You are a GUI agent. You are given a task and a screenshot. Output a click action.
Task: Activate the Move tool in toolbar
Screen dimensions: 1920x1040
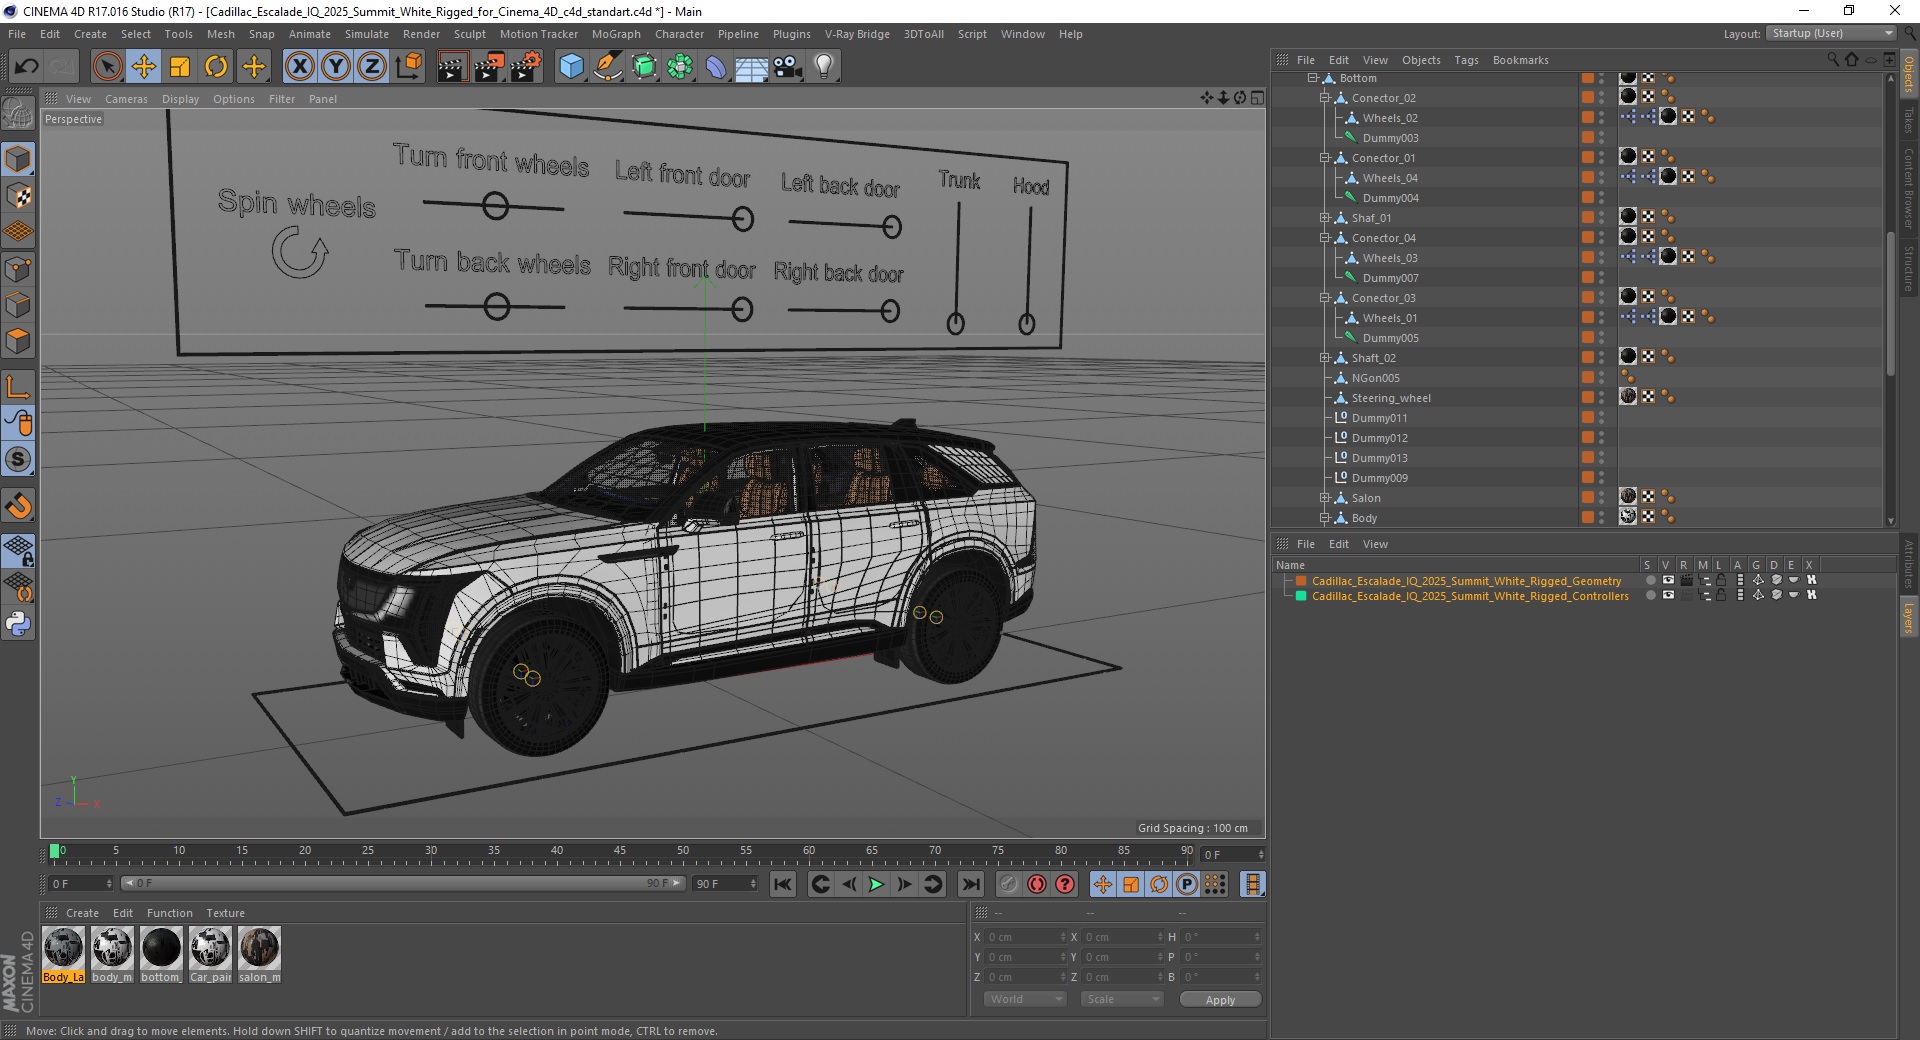144,67
